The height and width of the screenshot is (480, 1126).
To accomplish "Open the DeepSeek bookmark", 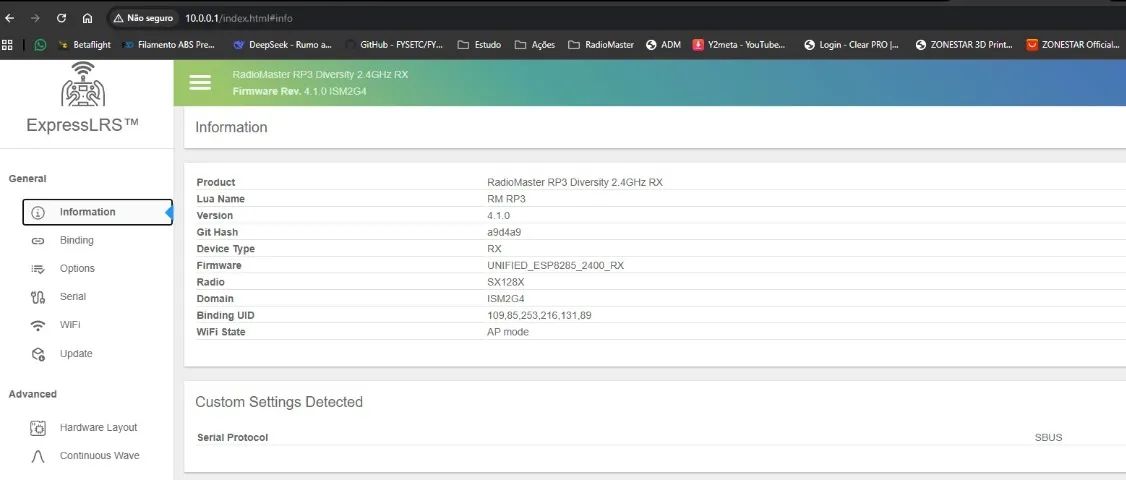I will pyautogui.click(x=282, y=45).
